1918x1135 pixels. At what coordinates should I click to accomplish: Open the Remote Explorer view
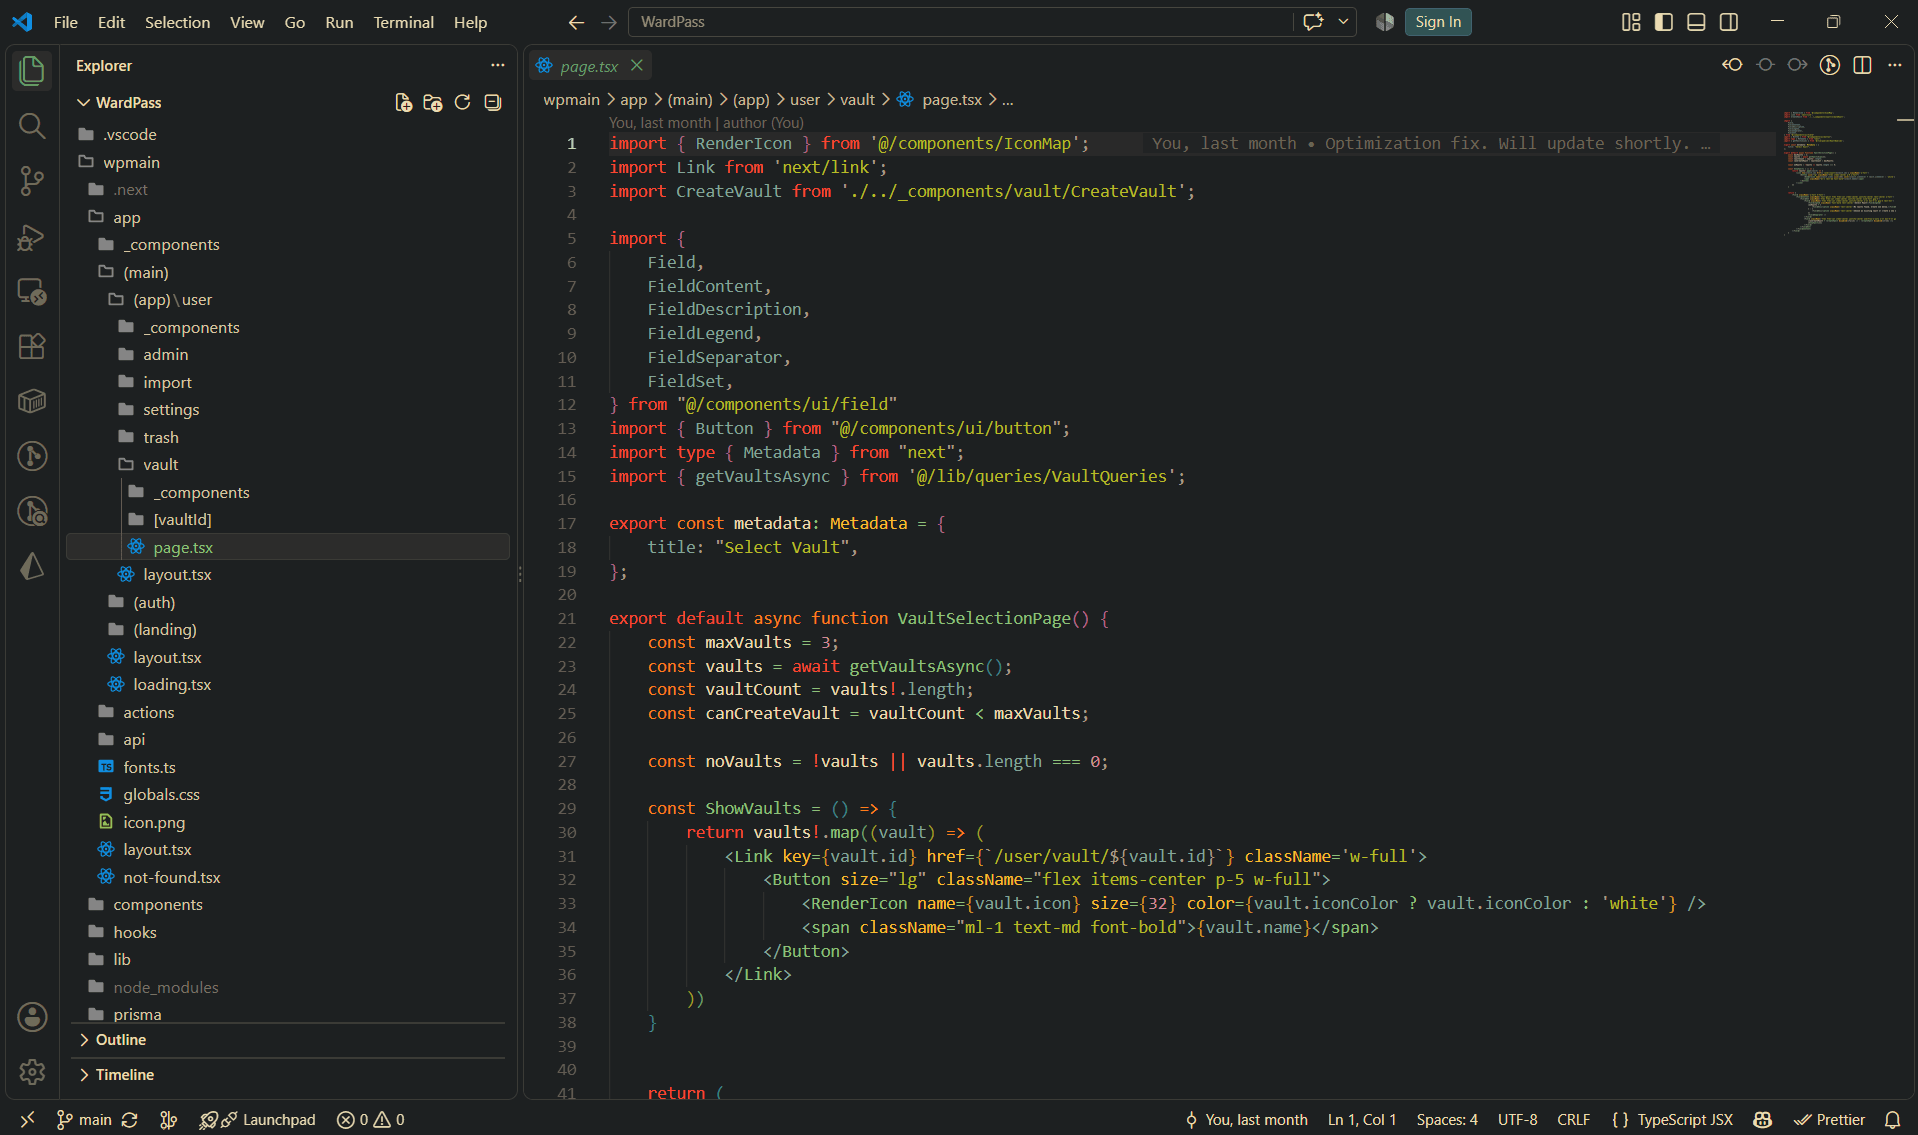(32, 291)
